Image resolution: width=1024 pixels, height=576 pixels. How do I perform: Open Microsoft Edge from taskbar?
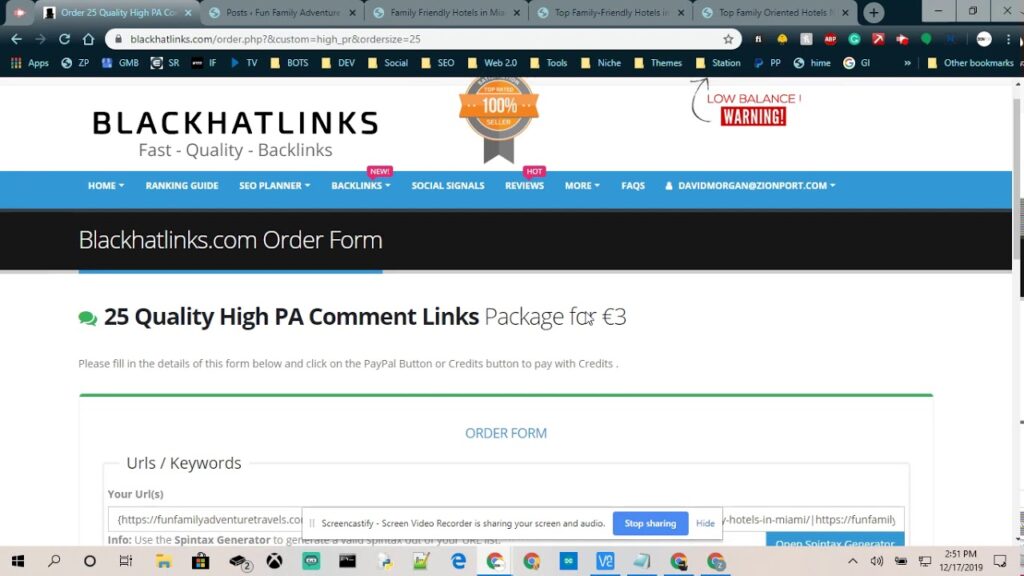coord(458,561)
